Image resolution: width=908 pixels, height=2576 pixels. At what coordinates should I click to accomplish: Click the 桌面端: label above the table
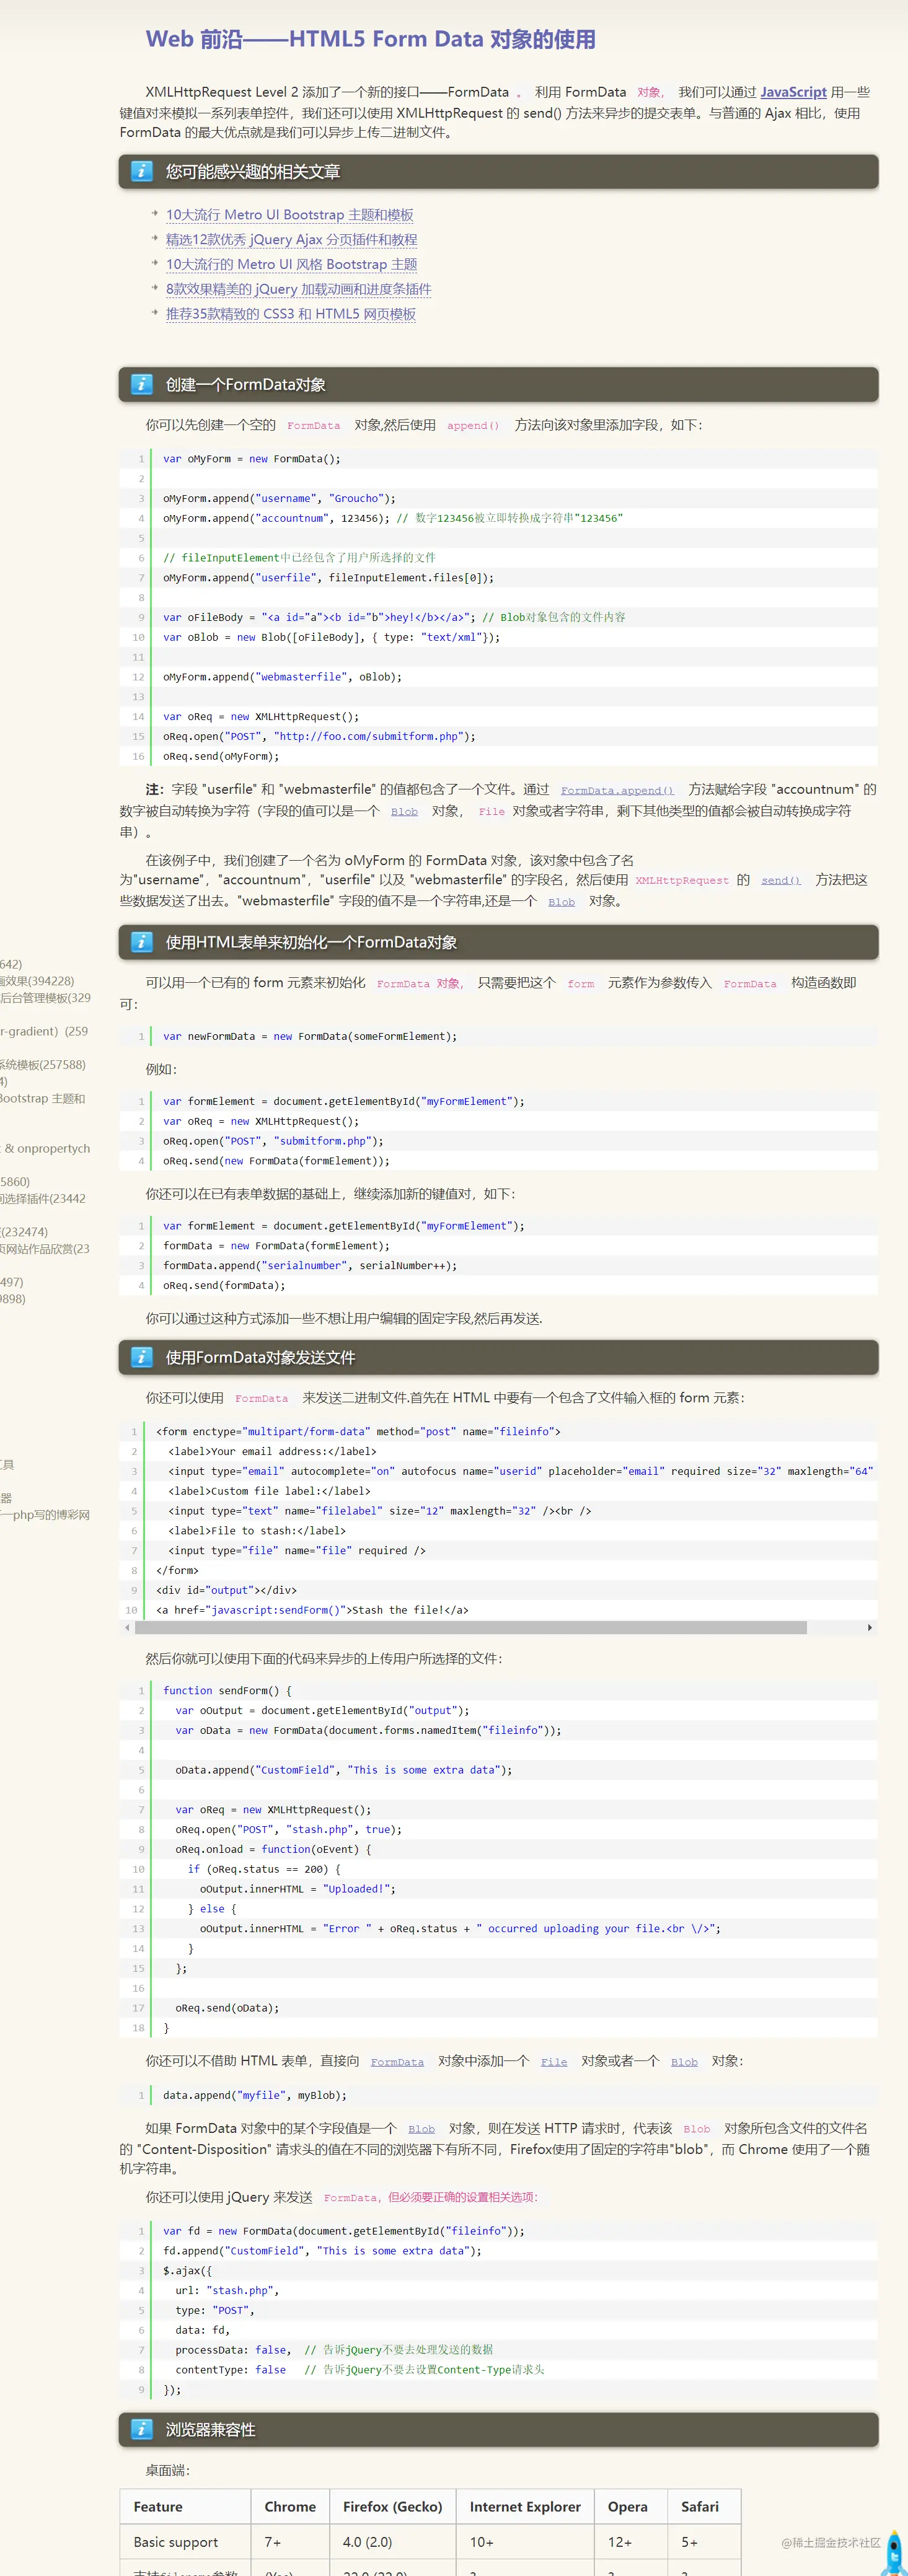tap(168, 2469)
